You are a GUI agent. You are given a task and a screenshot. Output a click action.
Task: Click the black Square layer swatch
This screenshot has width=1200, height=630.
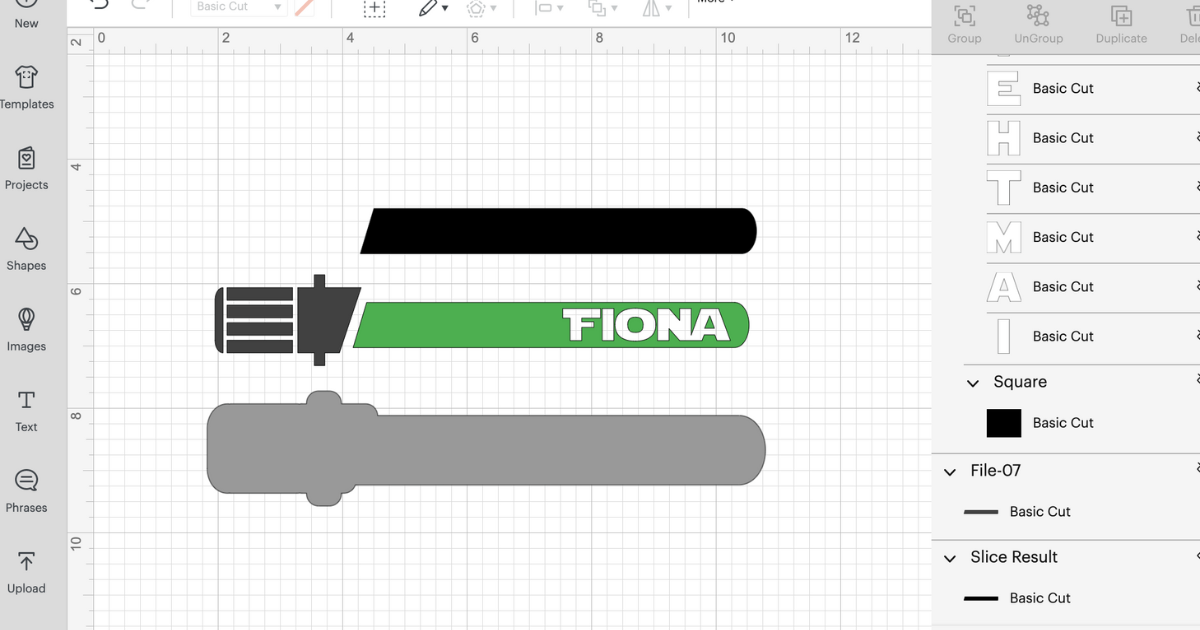[1004, 423]
